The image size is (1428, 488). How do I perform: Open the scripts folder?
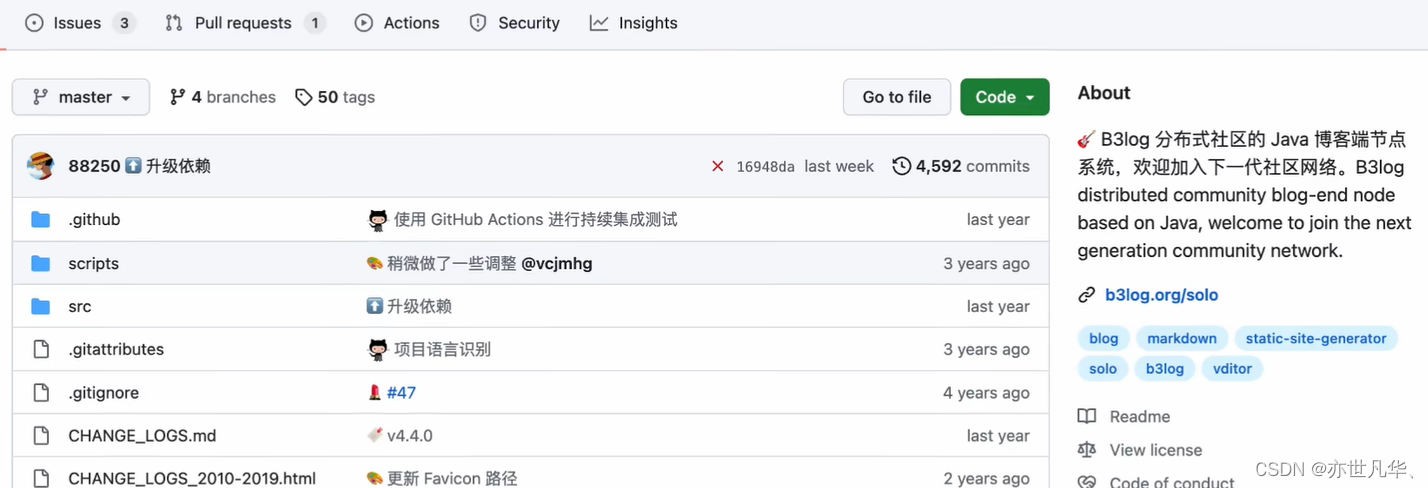pos(93,264)
